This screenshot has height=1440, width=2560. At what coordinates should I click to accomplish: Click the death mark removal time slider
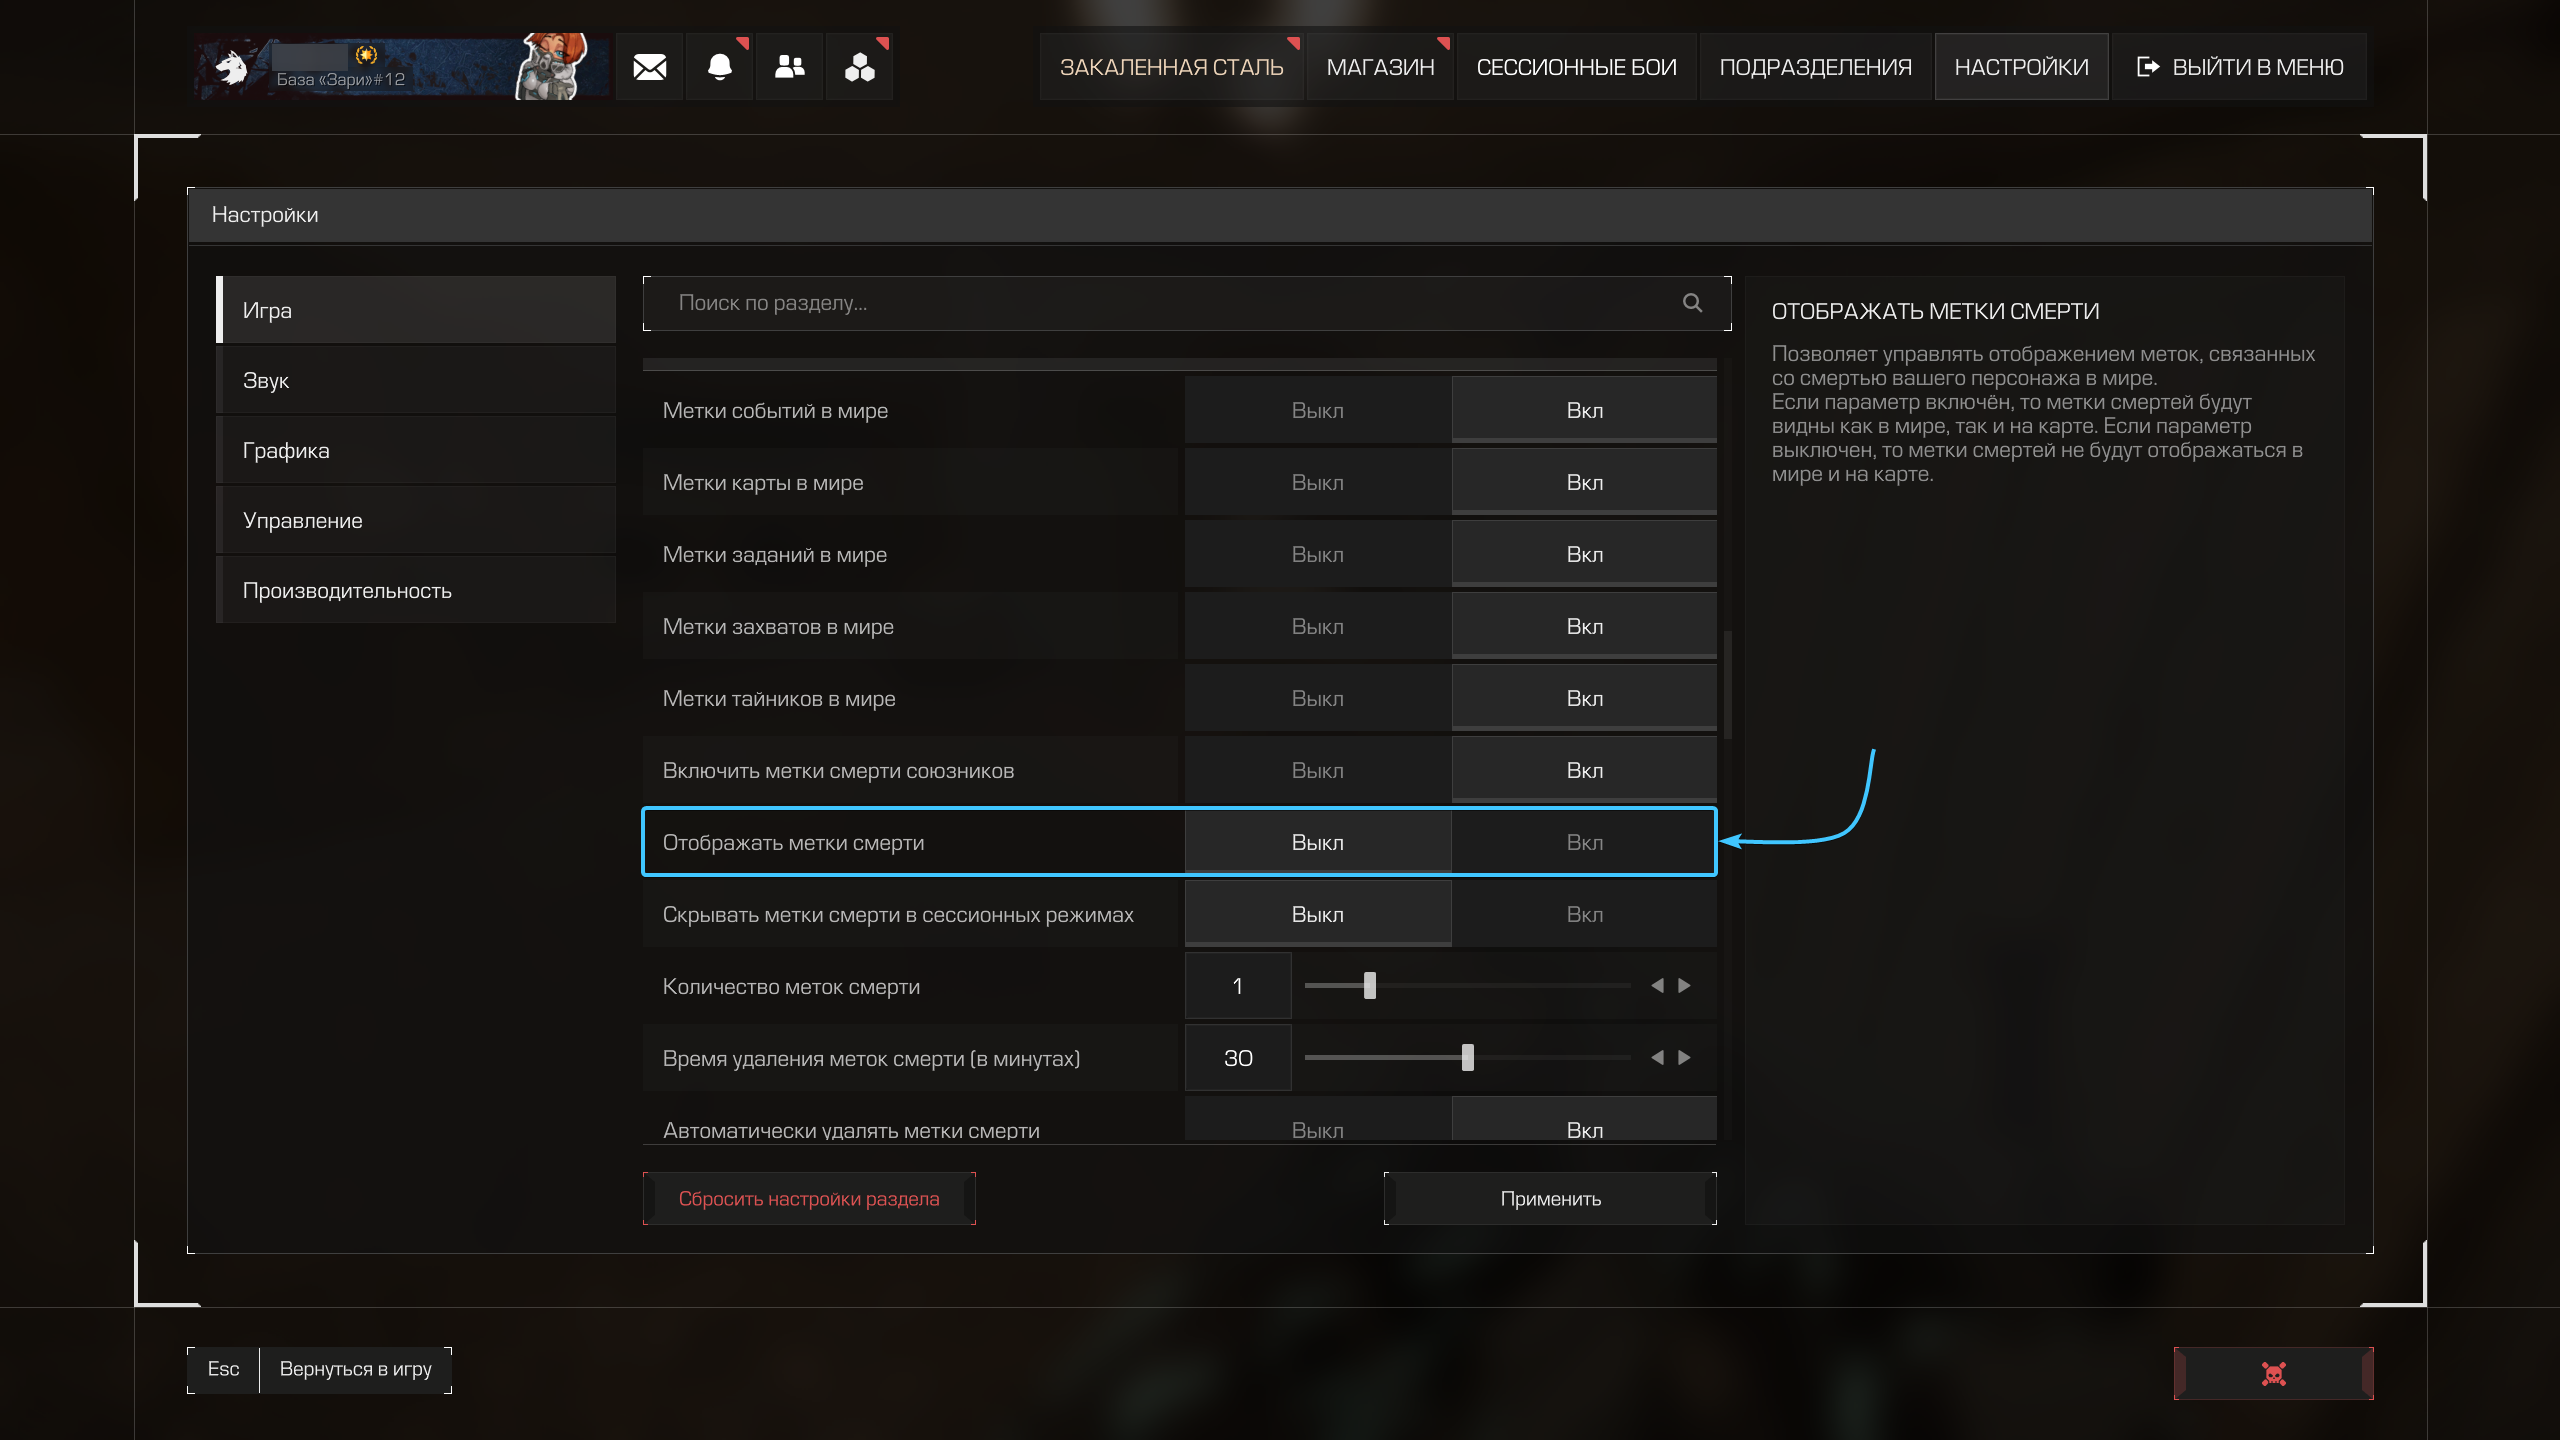1467,1058
